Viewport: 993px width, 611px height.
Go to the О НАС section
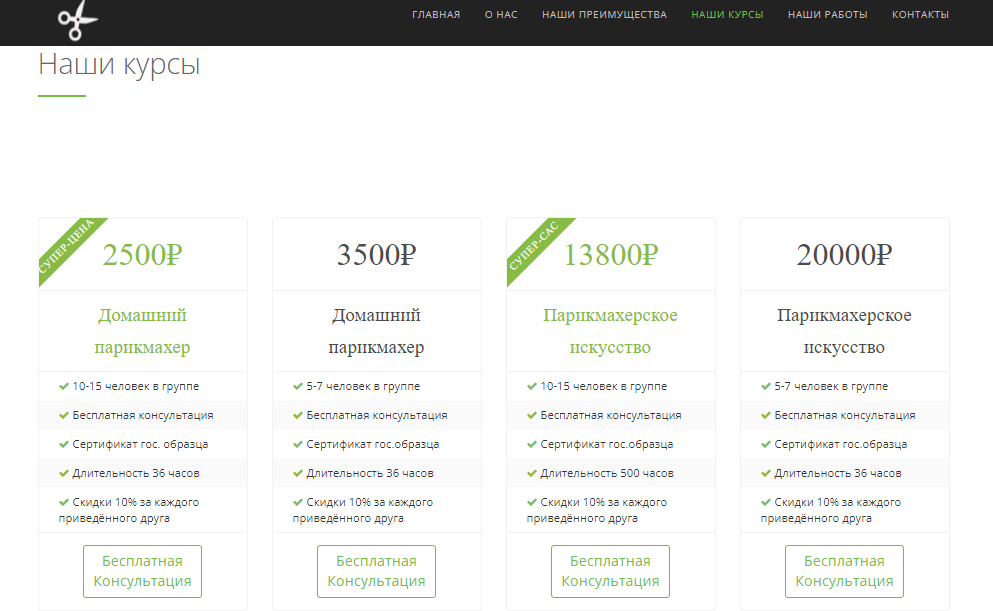click(x=501, y=15)
